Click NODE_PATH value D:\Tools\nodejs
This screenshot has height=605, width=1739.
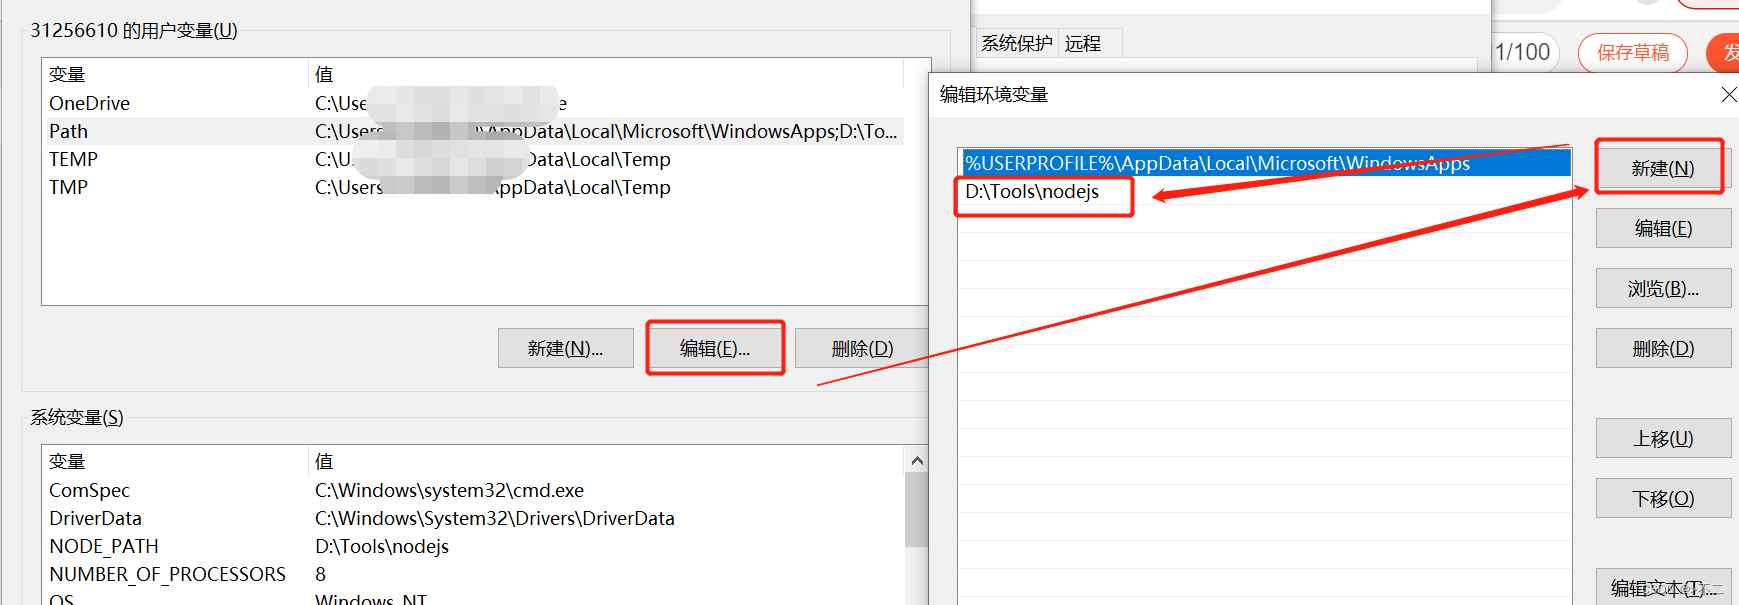coord(382,546)
